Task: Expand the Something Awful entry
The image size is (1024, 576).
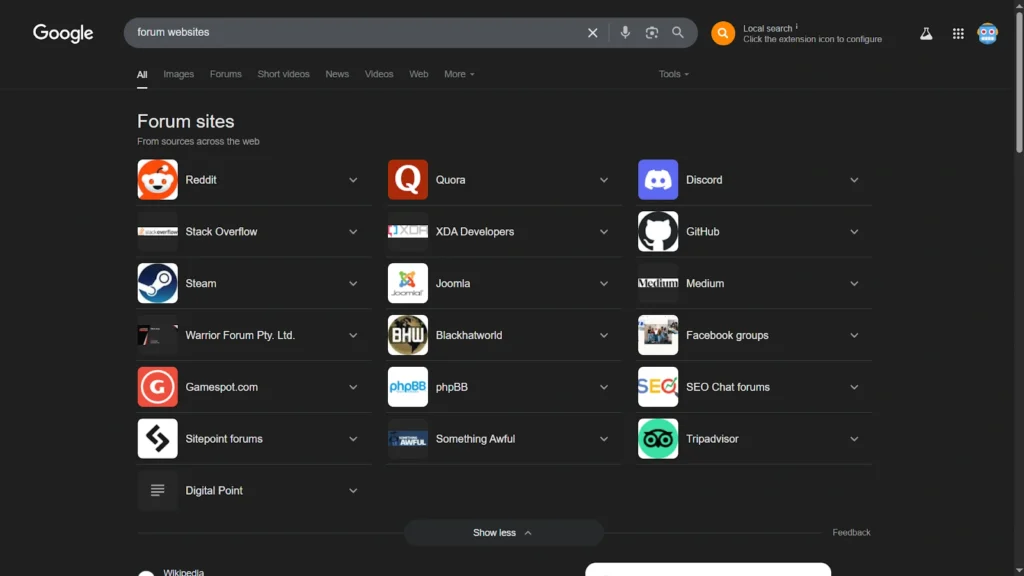Action: 604,439
